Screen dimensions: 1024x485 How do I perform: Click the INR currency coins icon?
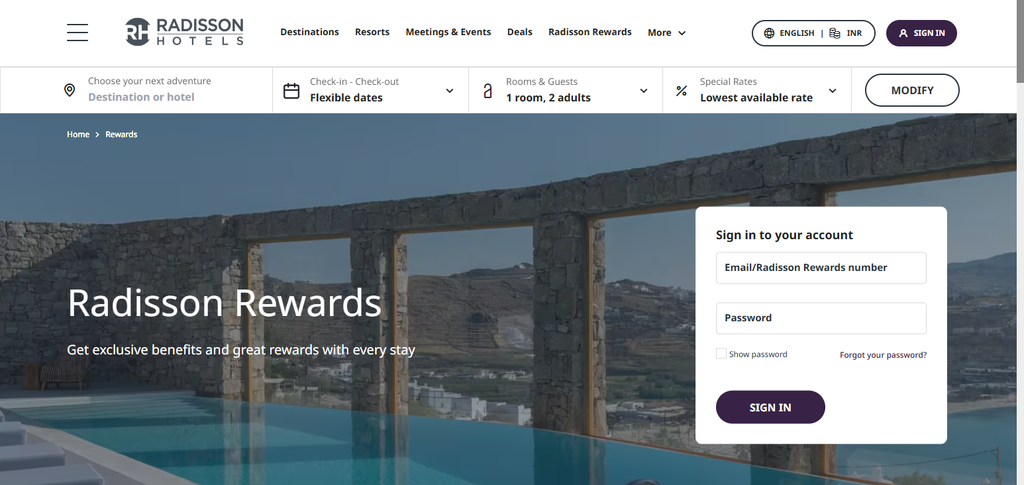(835, 33)
